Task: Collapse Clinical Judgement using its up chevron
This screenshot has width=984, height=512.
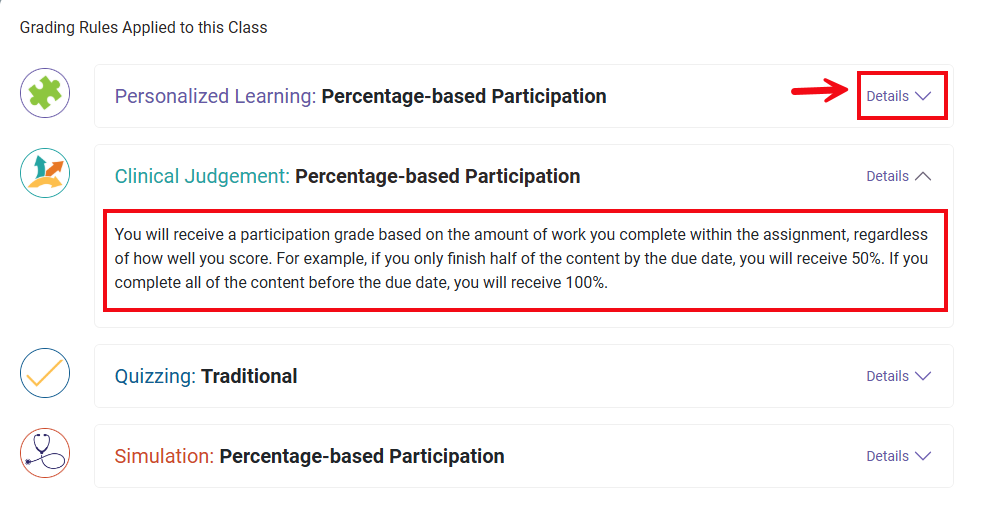Action: pos(923,176)
